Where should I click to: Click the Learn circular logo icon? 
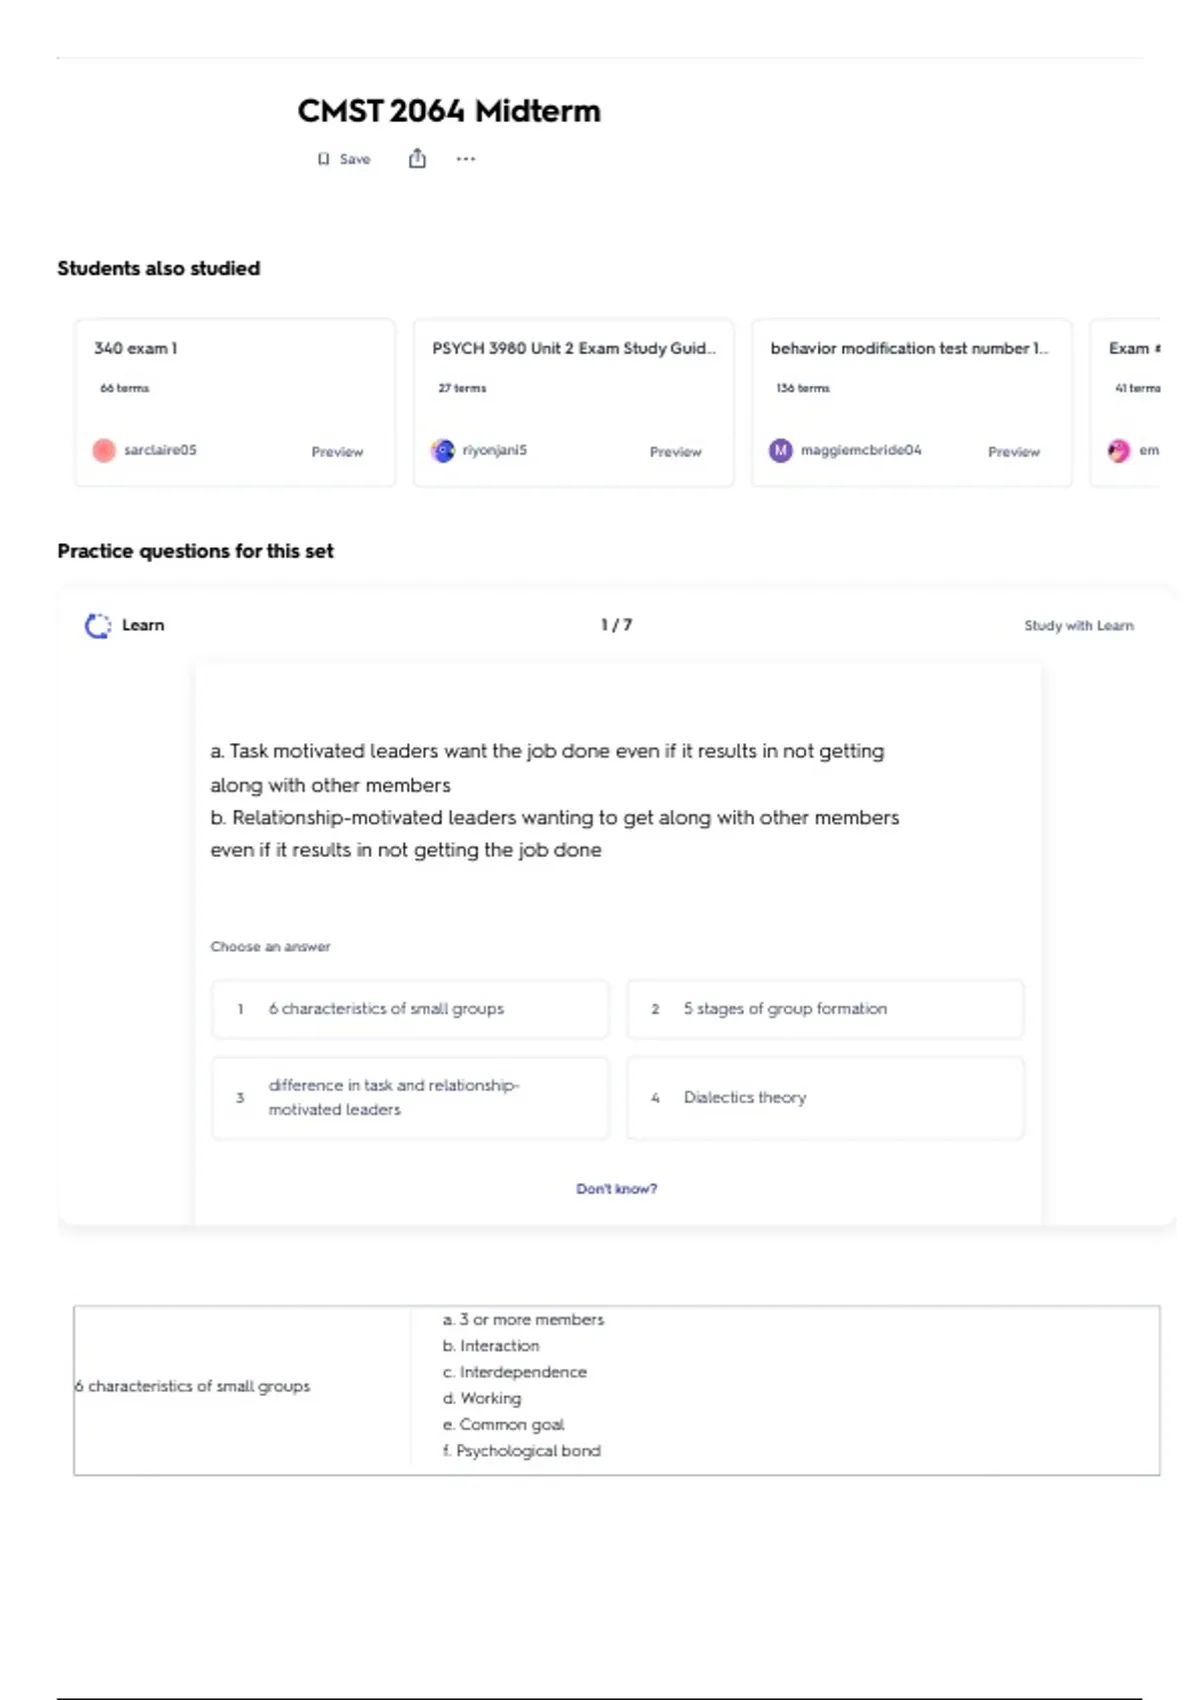(98, 626)
